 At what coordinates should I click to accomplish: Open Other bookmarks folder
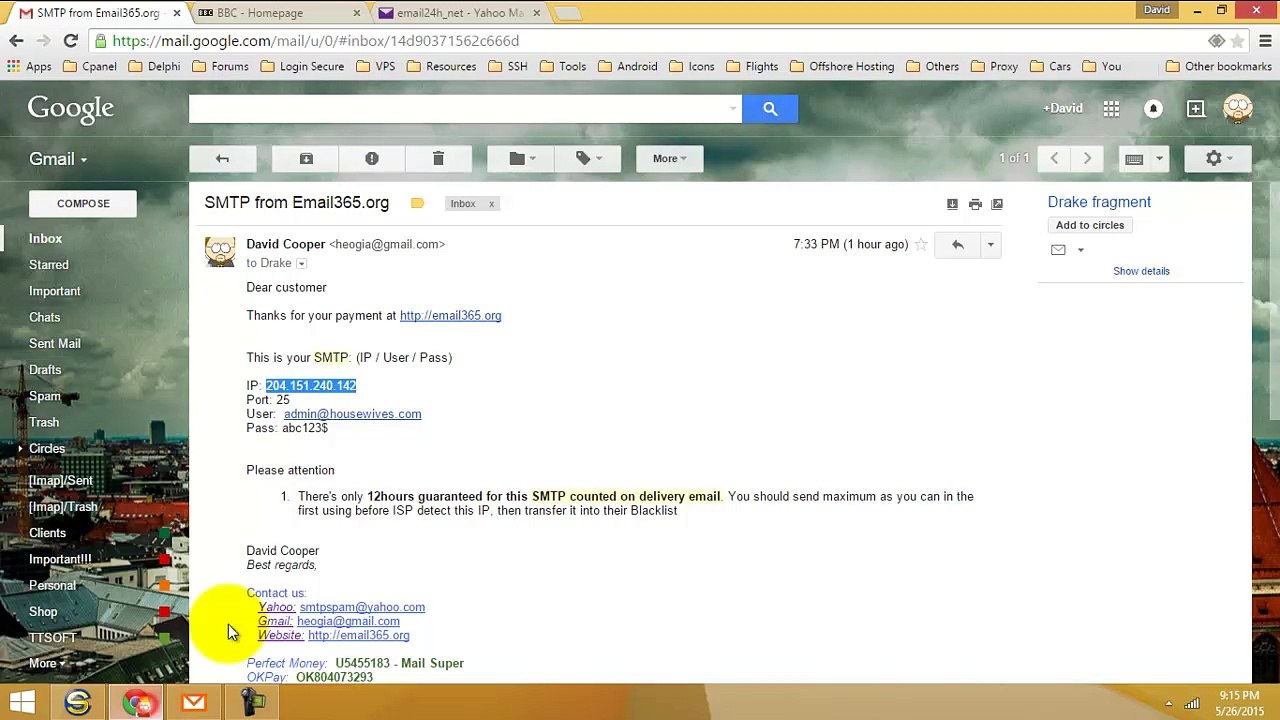pos(1219,67)
